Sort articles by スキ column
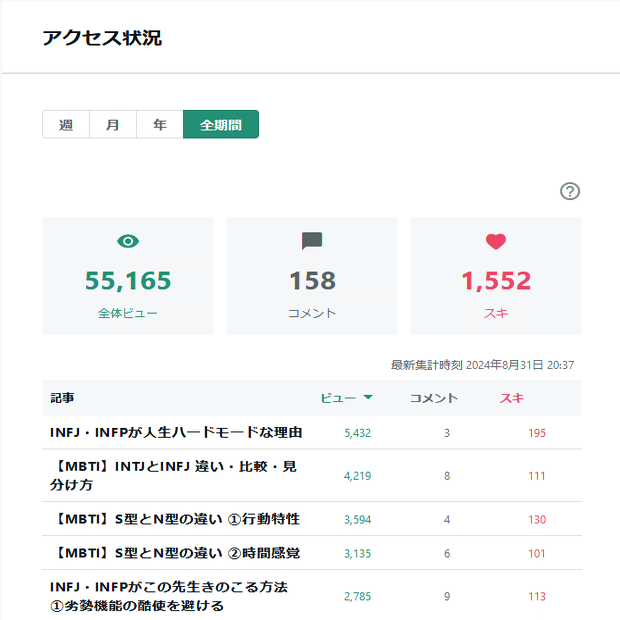This screenshot has width=620, height=620. 511,398
